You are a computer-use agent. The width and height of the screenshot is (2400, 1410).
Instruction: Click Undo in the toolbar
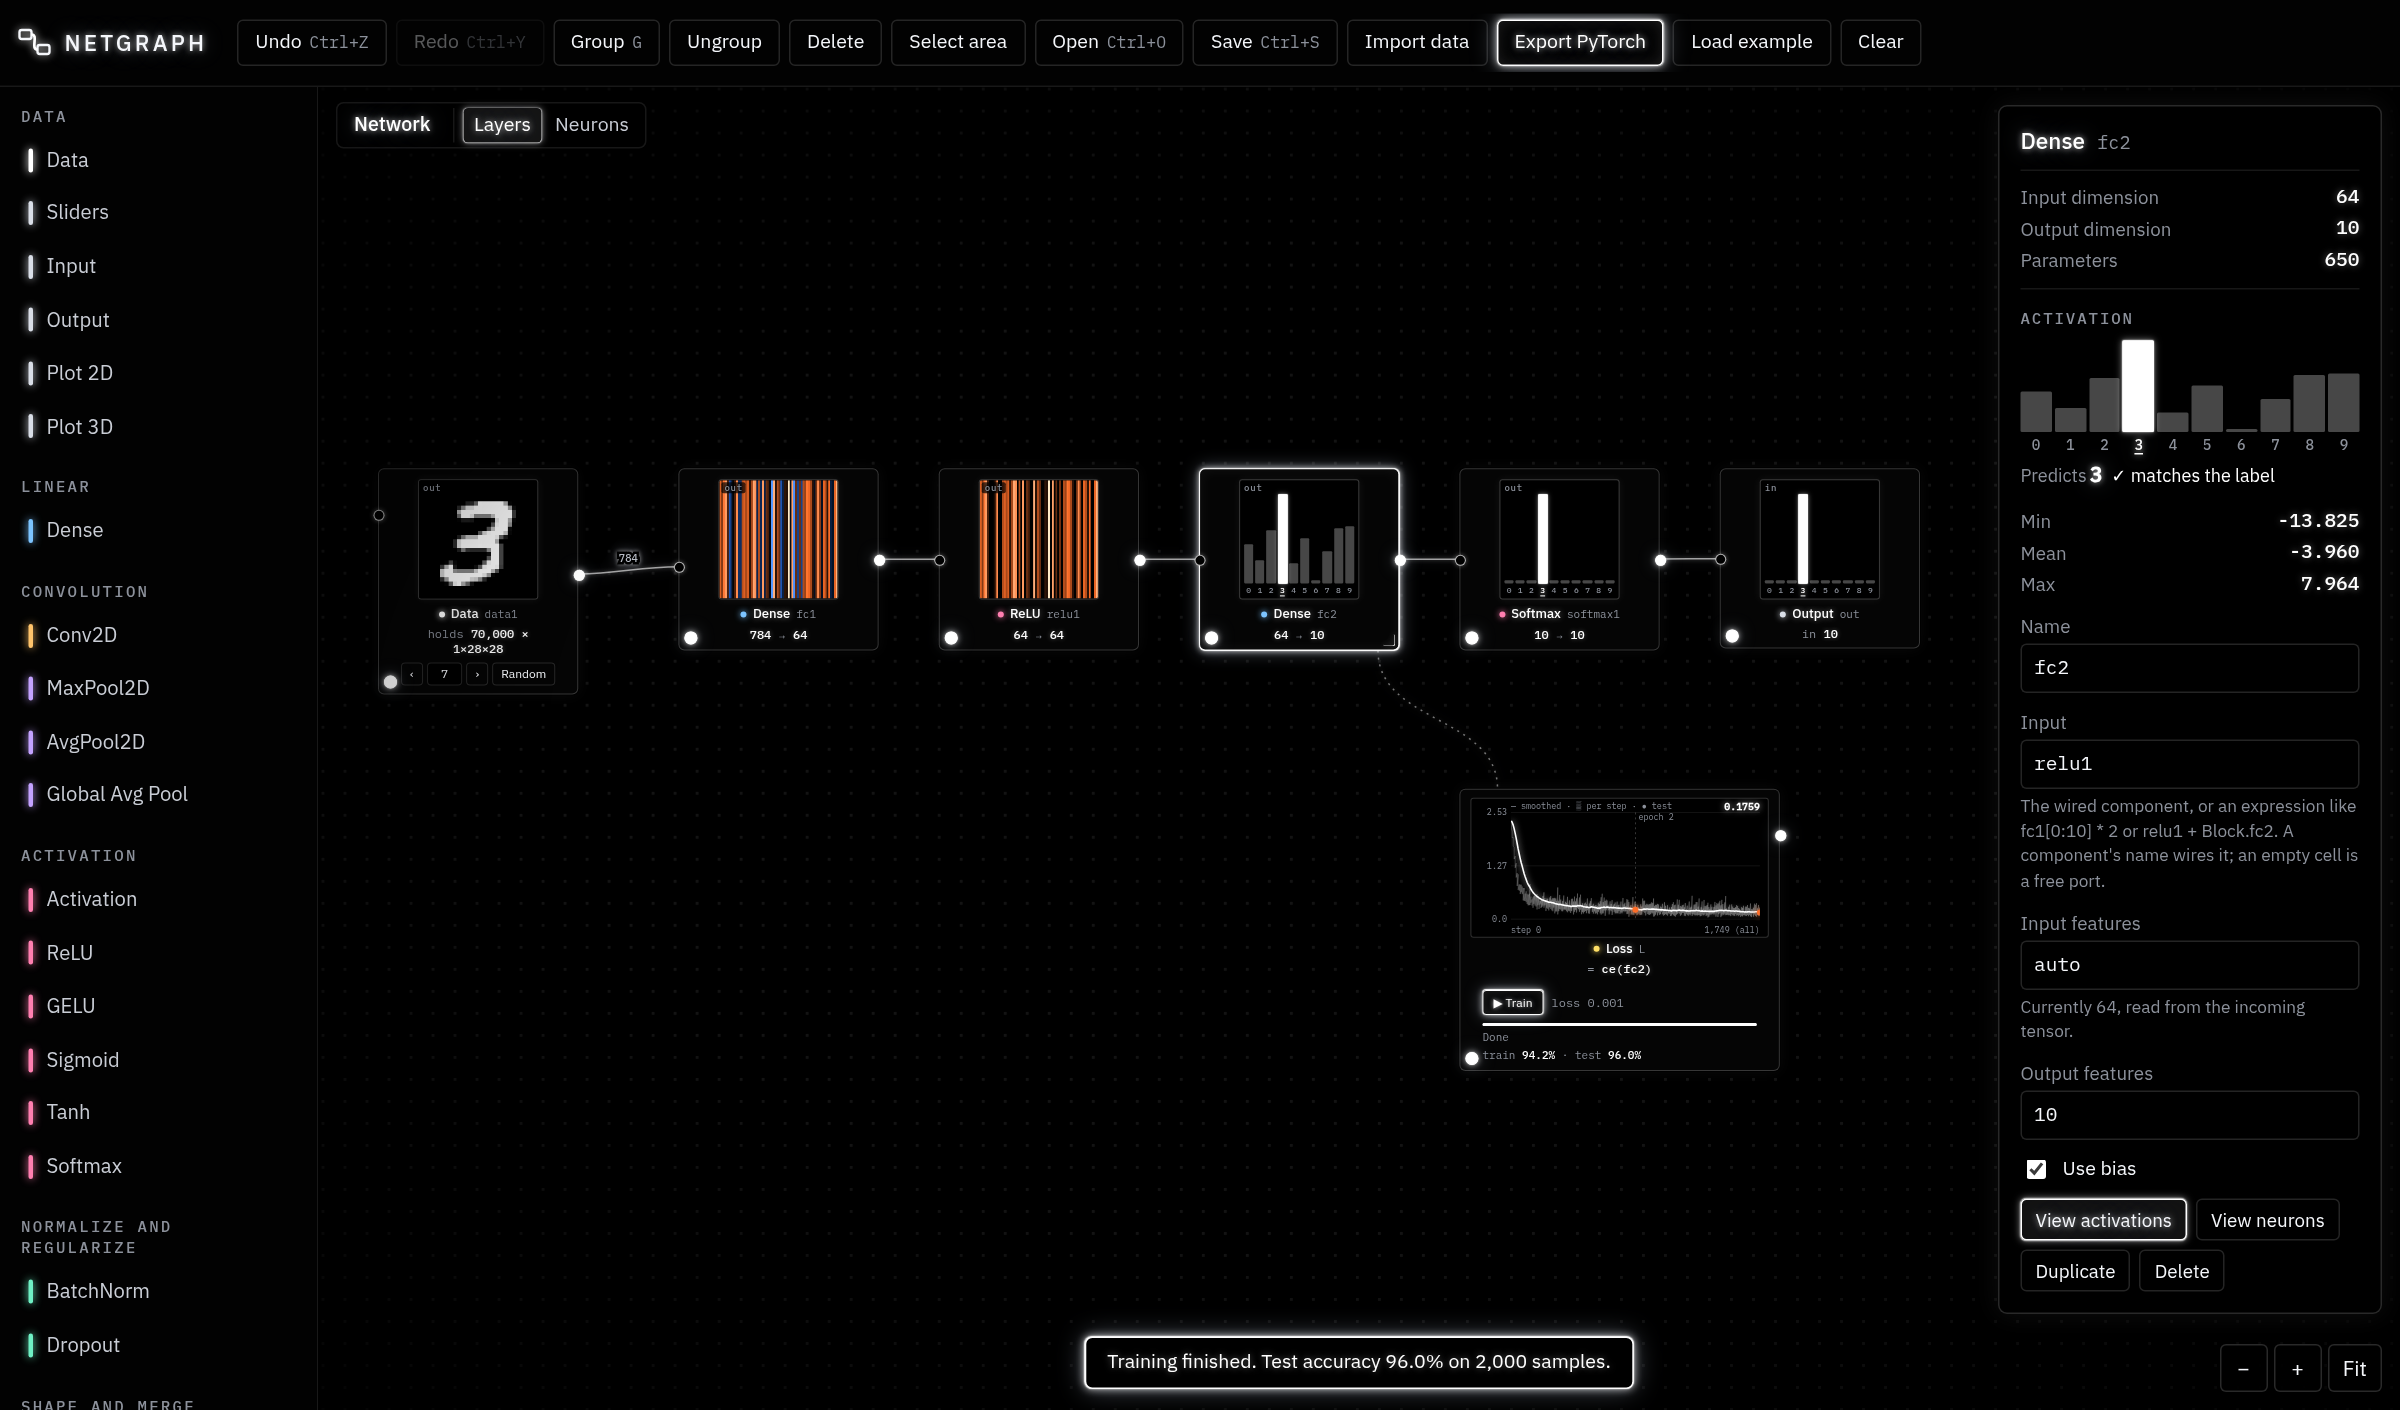pyautogui.click(x=311, y=42)
